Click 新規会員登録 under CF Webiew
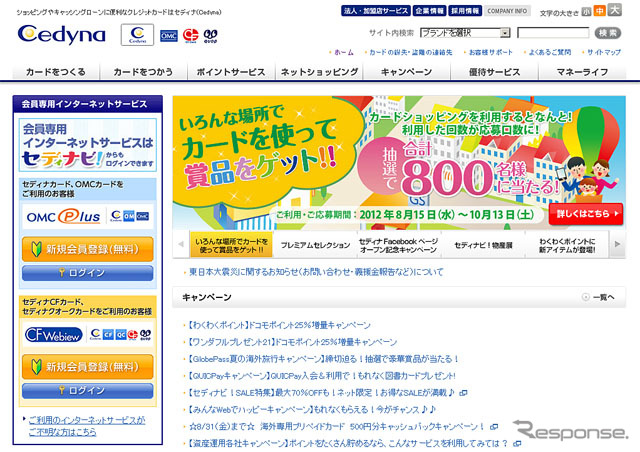The height and width of the screenshot is (452, 640). [x=88, y=367]
